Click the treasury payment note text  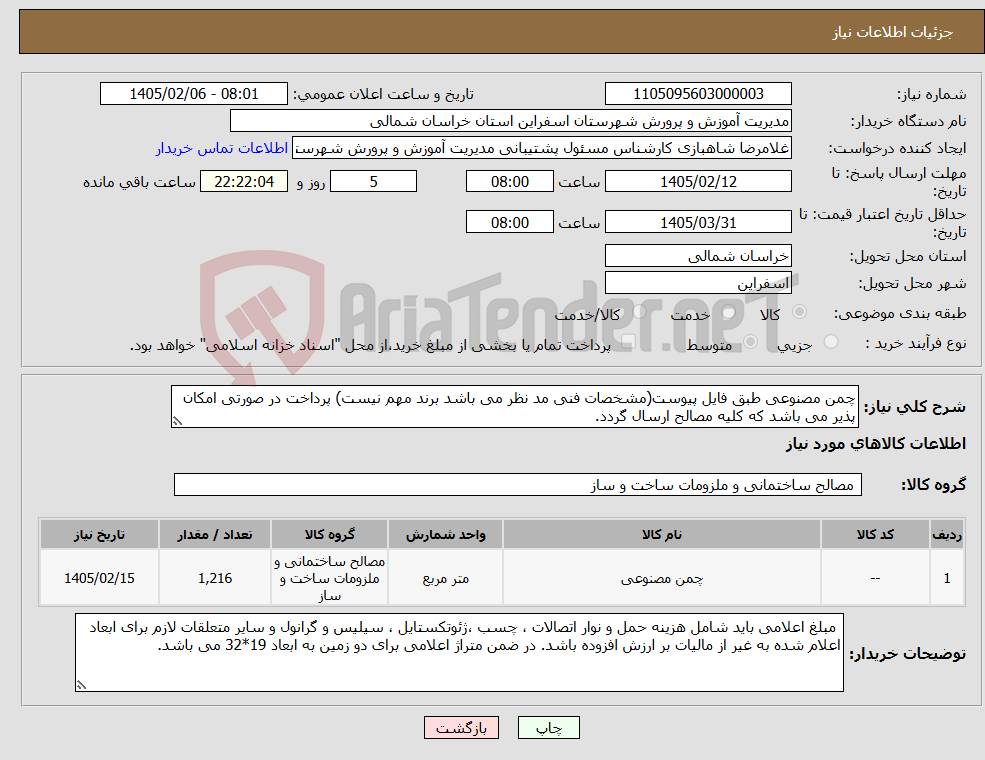pyautogui.click(x=370, y=345)
